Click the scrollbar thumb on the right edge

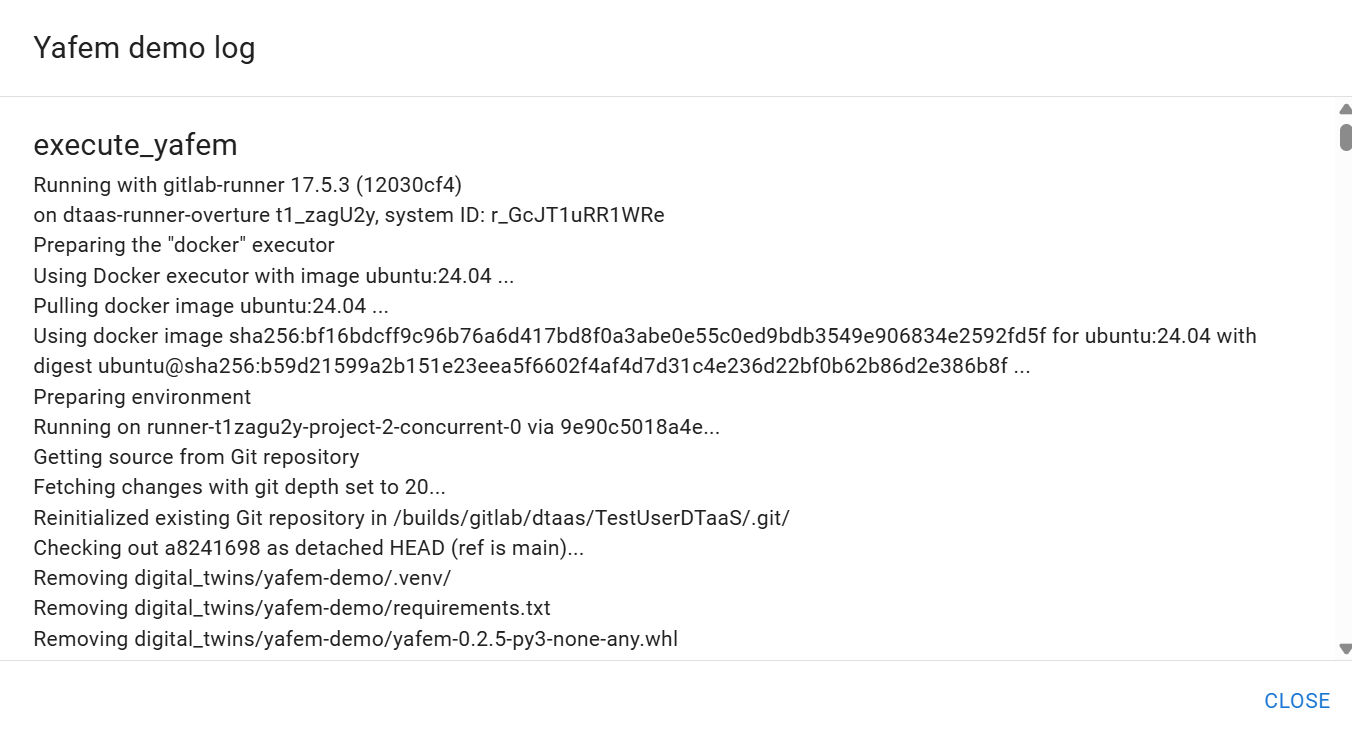point(1343,135)
